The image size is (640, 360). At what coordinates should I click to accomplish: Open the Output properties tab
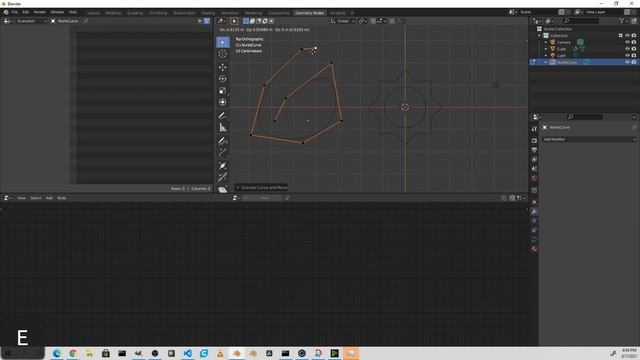[x=534, y=150]
